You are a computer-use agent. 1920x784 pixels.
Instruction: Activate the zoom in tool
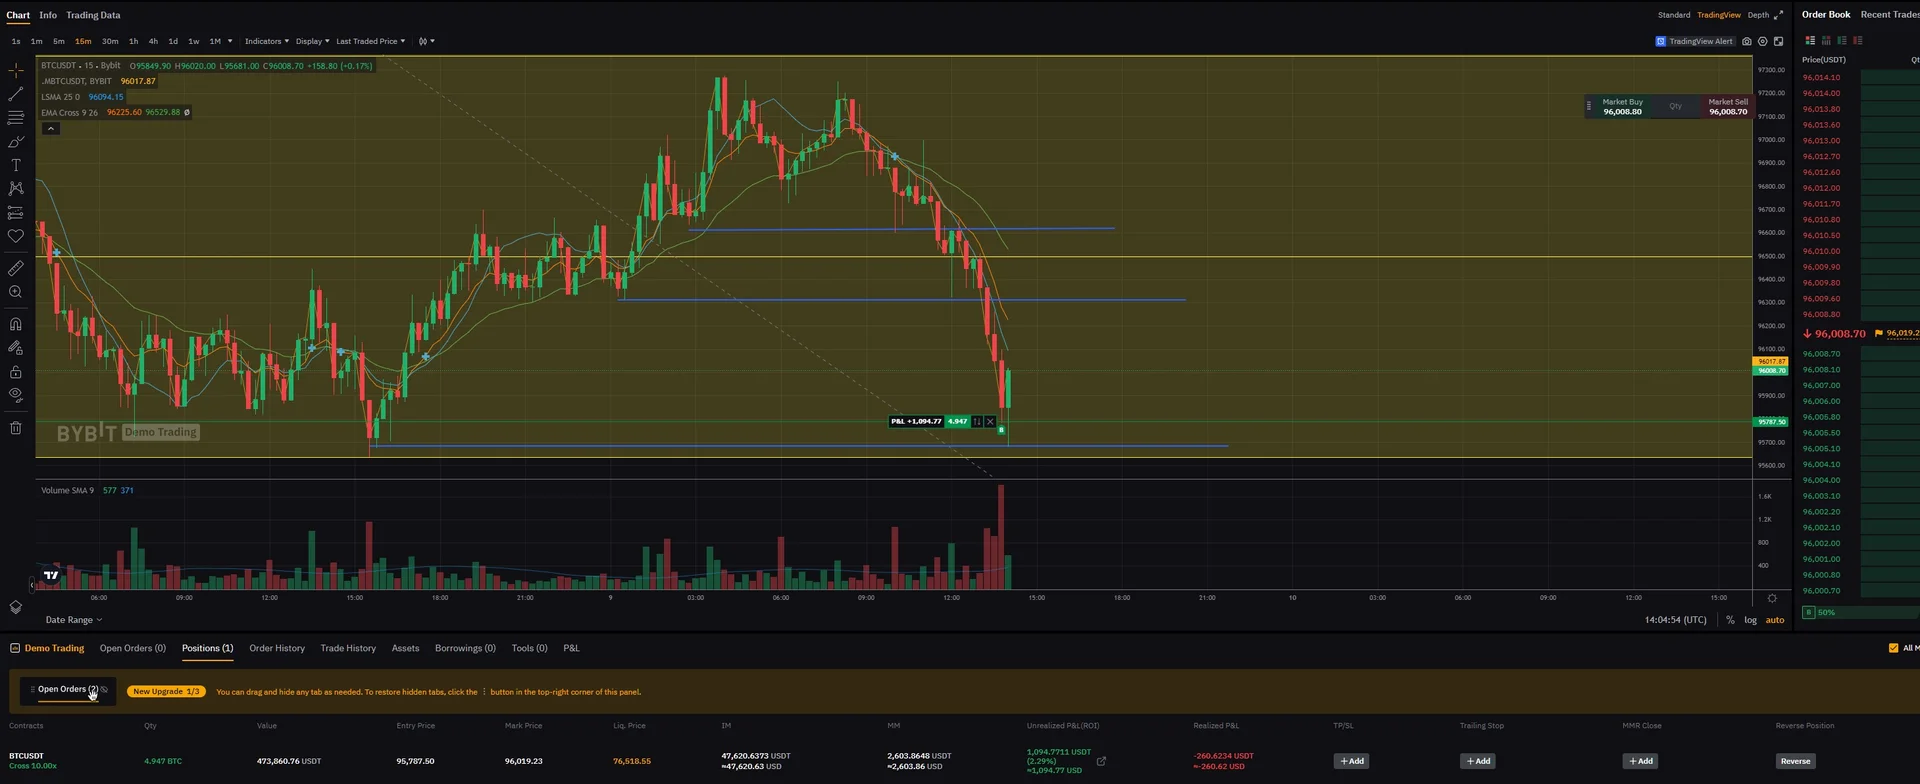pyautogui.click(x=15, y=292)
